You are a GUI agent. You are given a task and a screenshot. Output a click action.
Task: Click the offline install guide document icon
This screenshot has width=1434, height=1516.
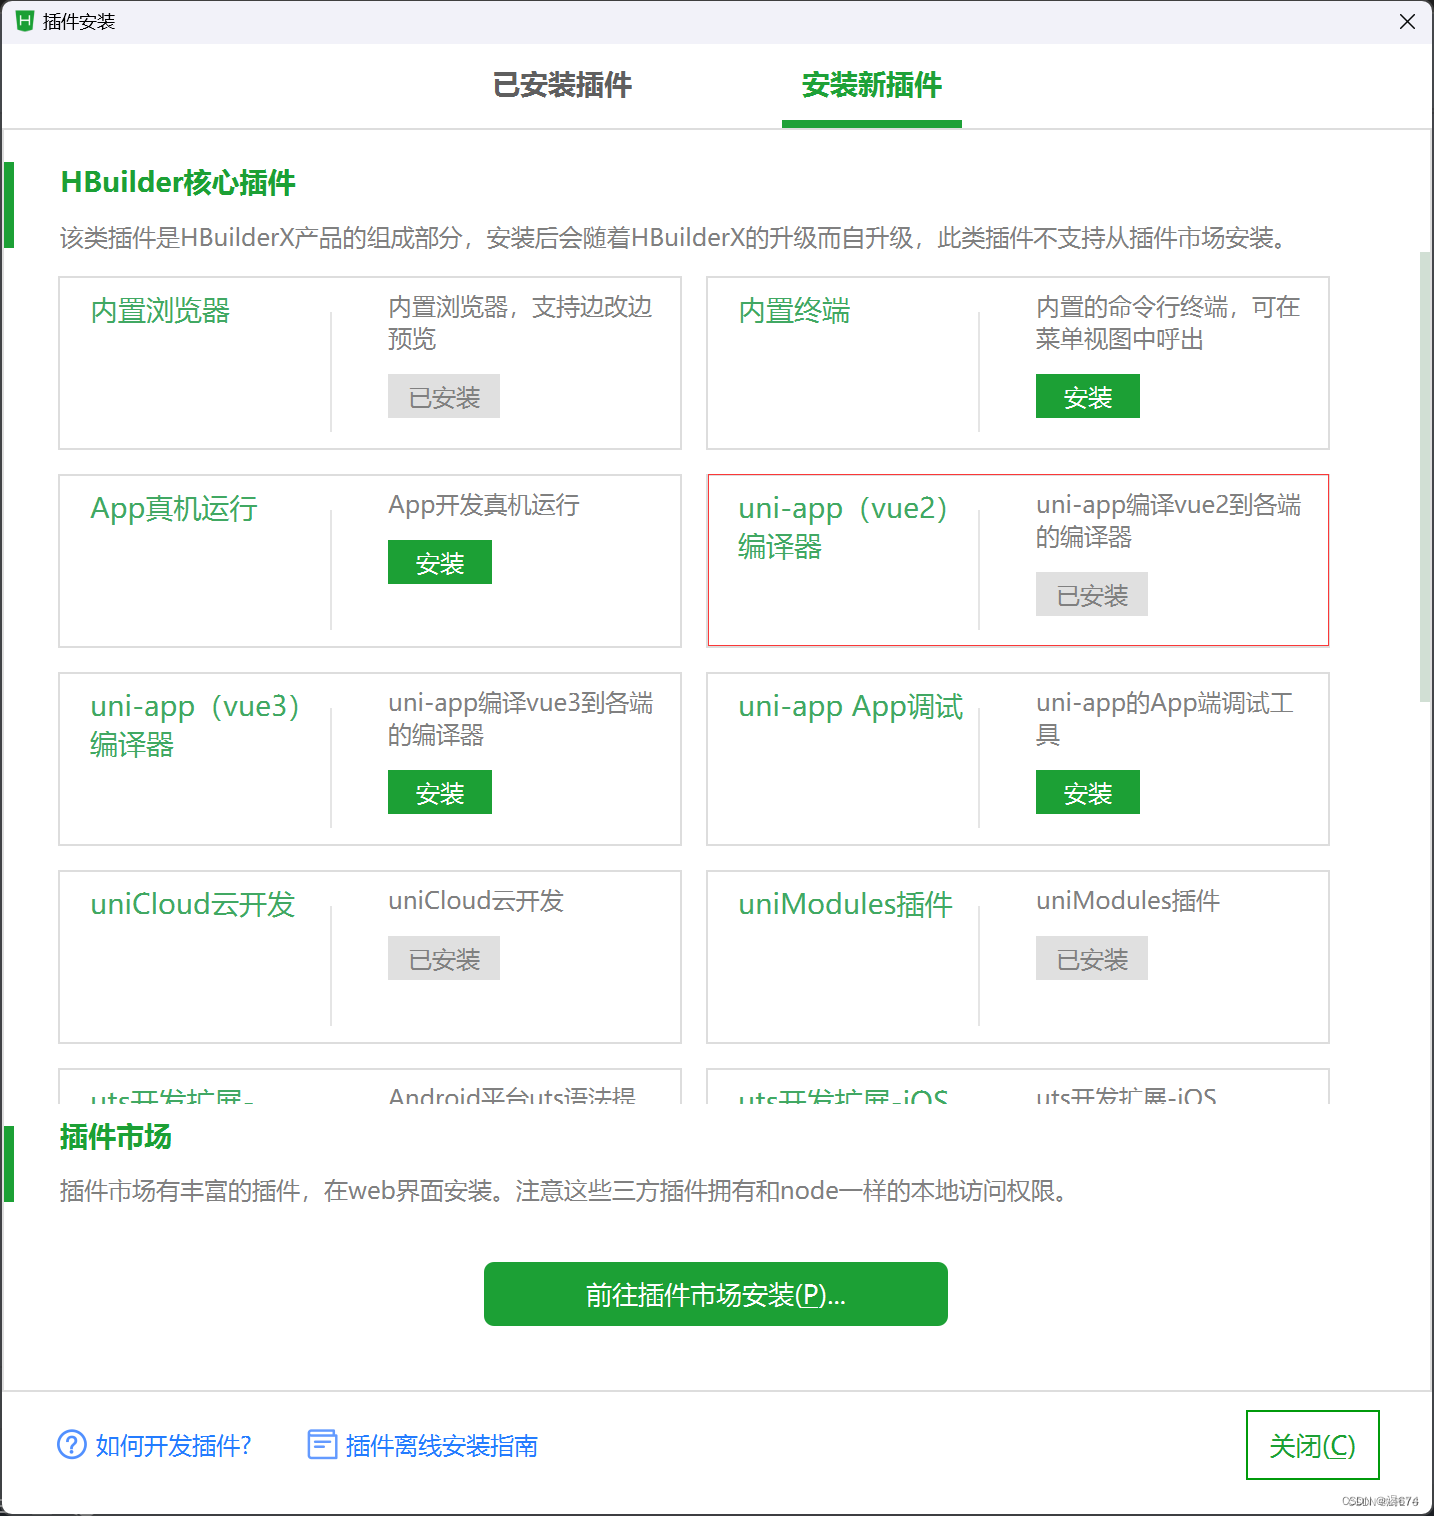pyautogui.click(x=322, y=1445)
